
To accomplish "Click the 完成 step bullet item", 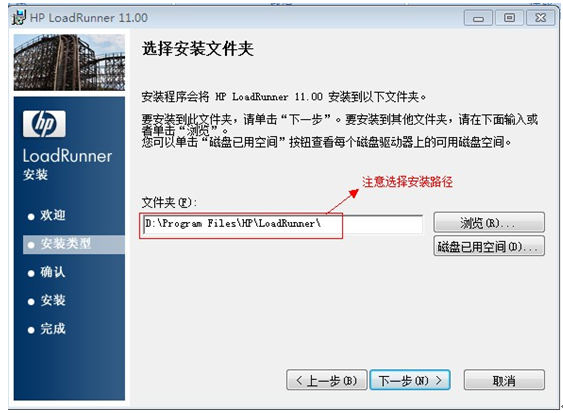I will point(47,329).
